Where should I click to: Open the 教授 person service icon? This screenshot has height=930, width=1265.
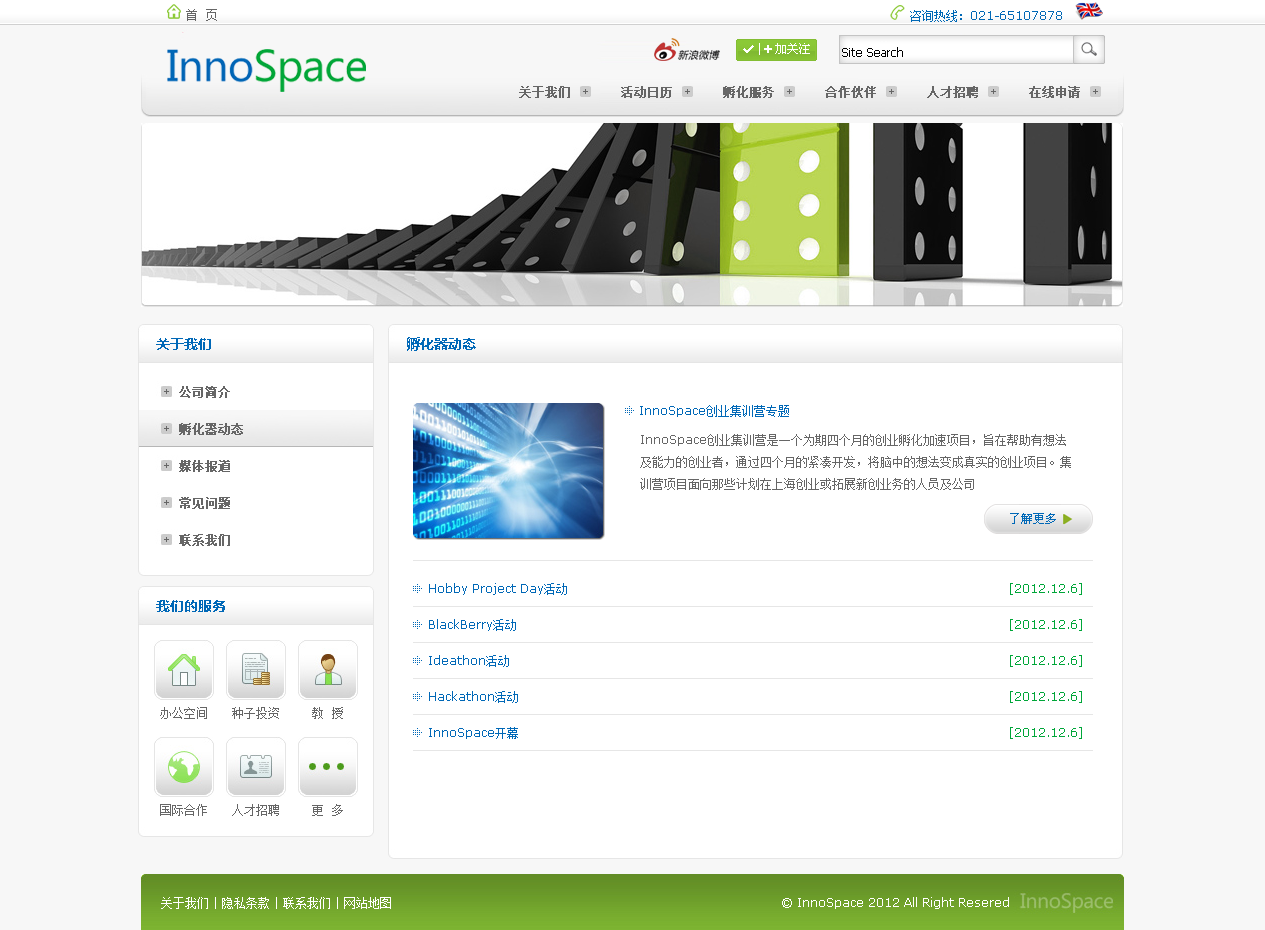click(328, 669)
